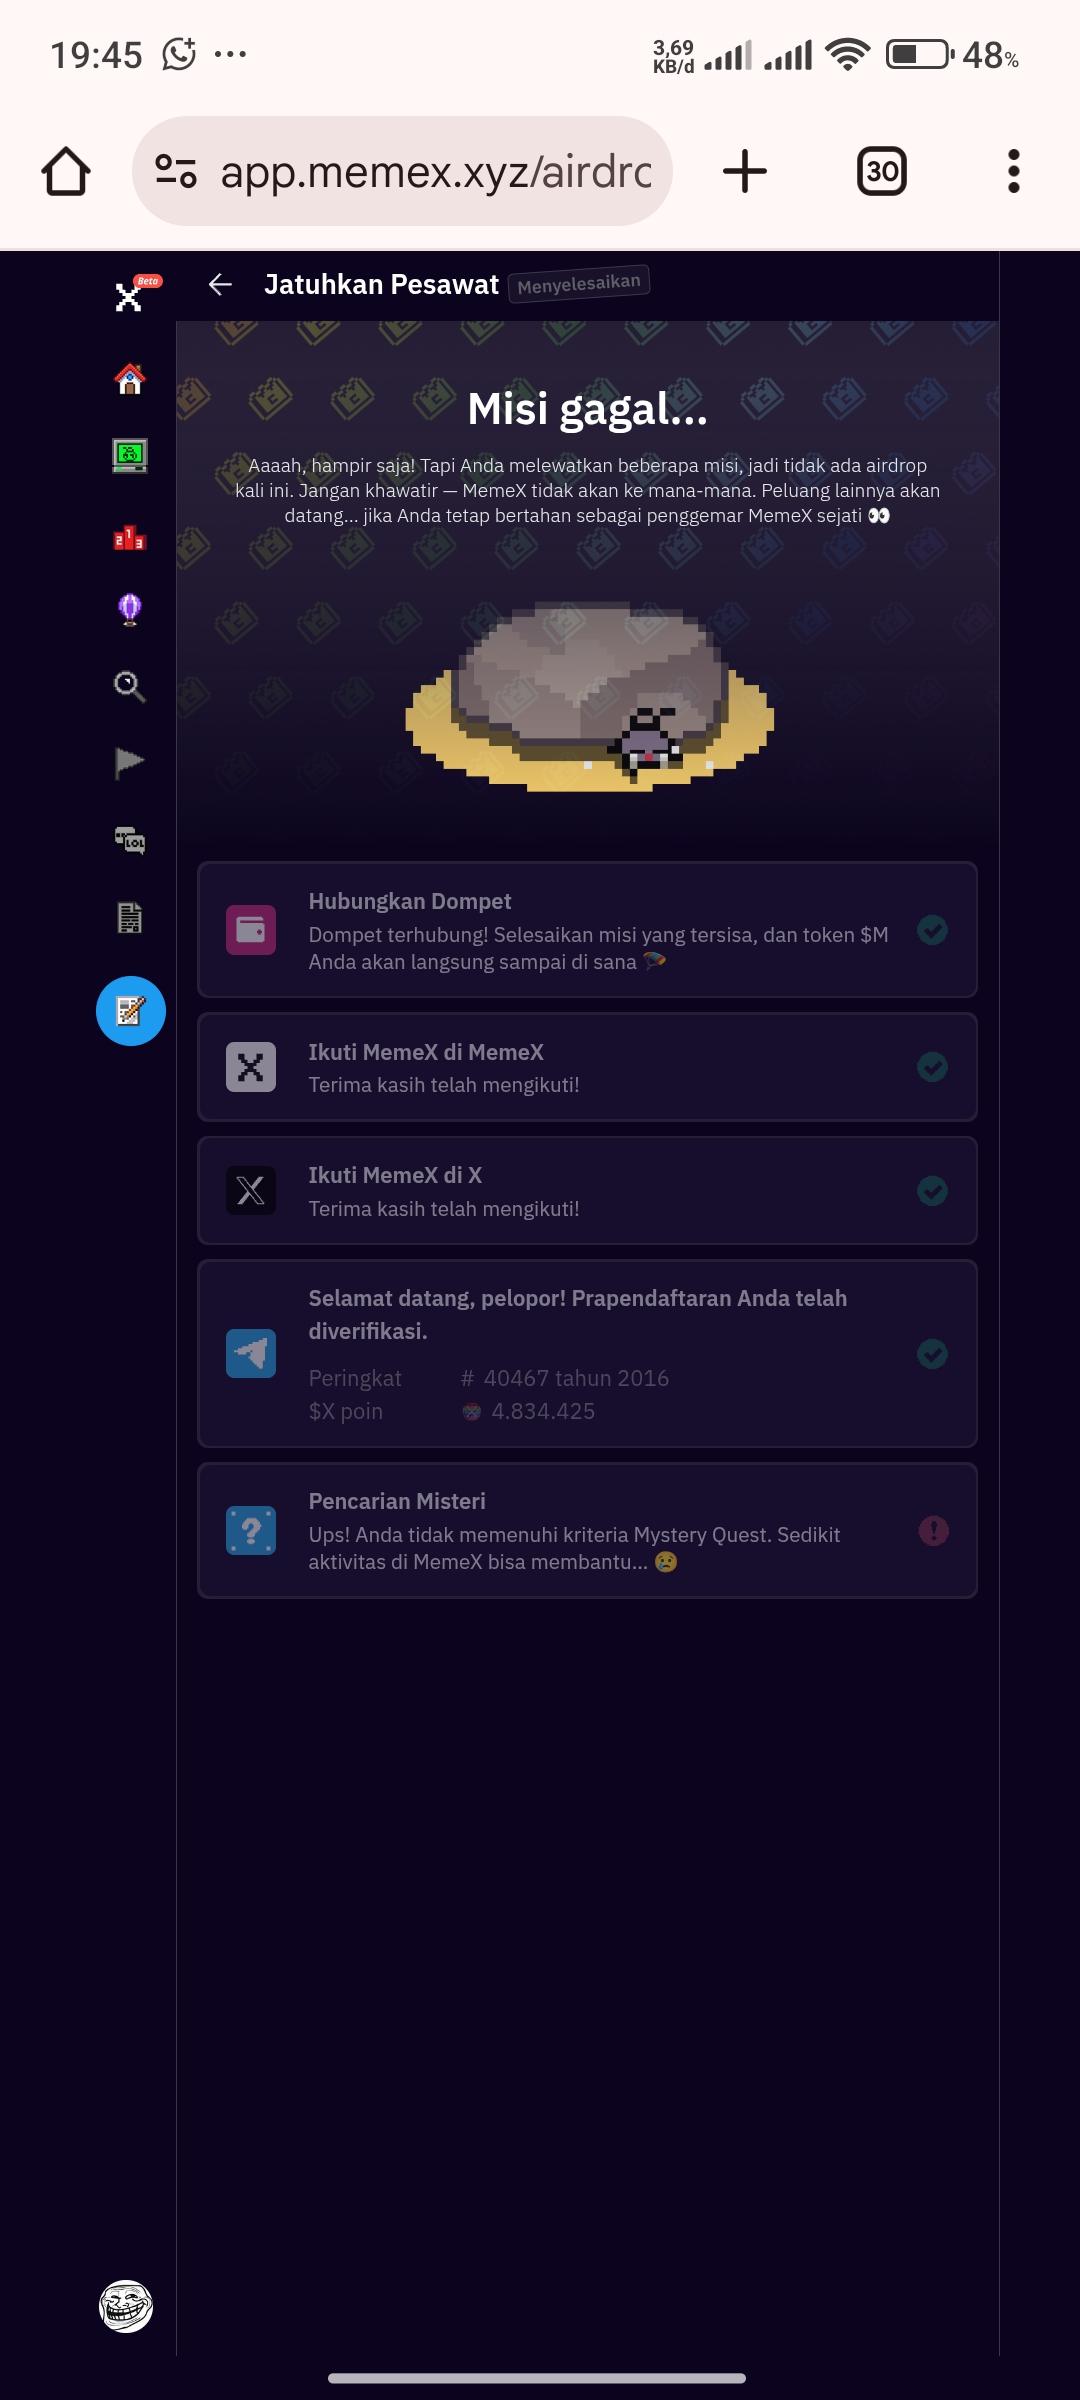Open a new browser tab with plus

coord(745,171)
